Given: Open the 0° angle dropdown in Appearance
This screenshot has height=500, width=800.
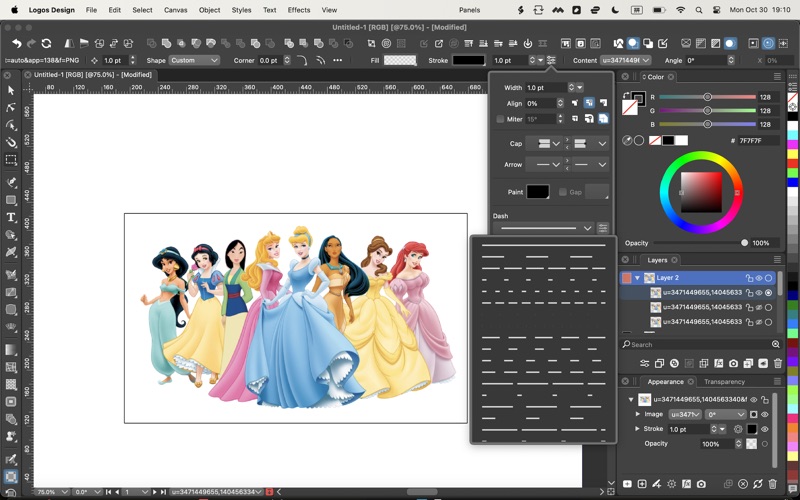Looking at the screenshot, I should coord(726,414).
